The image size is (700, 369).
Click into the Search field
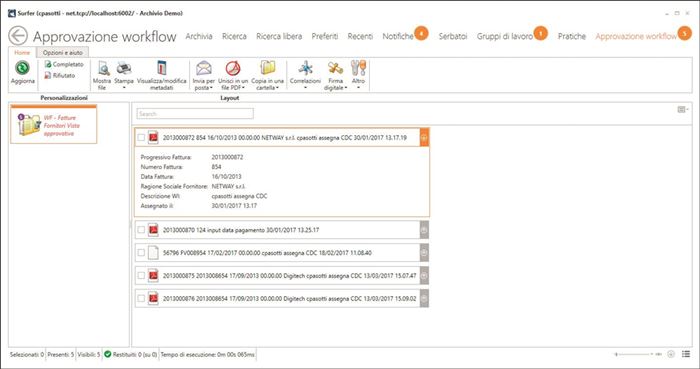(195, 114)
